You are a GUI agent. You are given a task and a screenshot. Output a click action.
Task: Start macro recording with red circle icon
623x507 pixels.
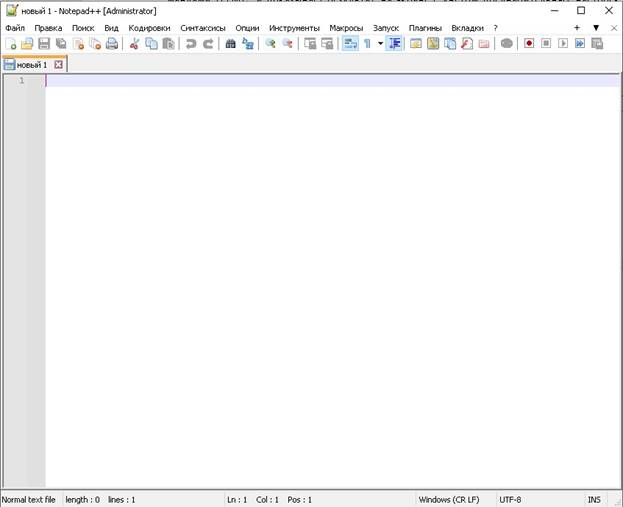tap(529, 44)
